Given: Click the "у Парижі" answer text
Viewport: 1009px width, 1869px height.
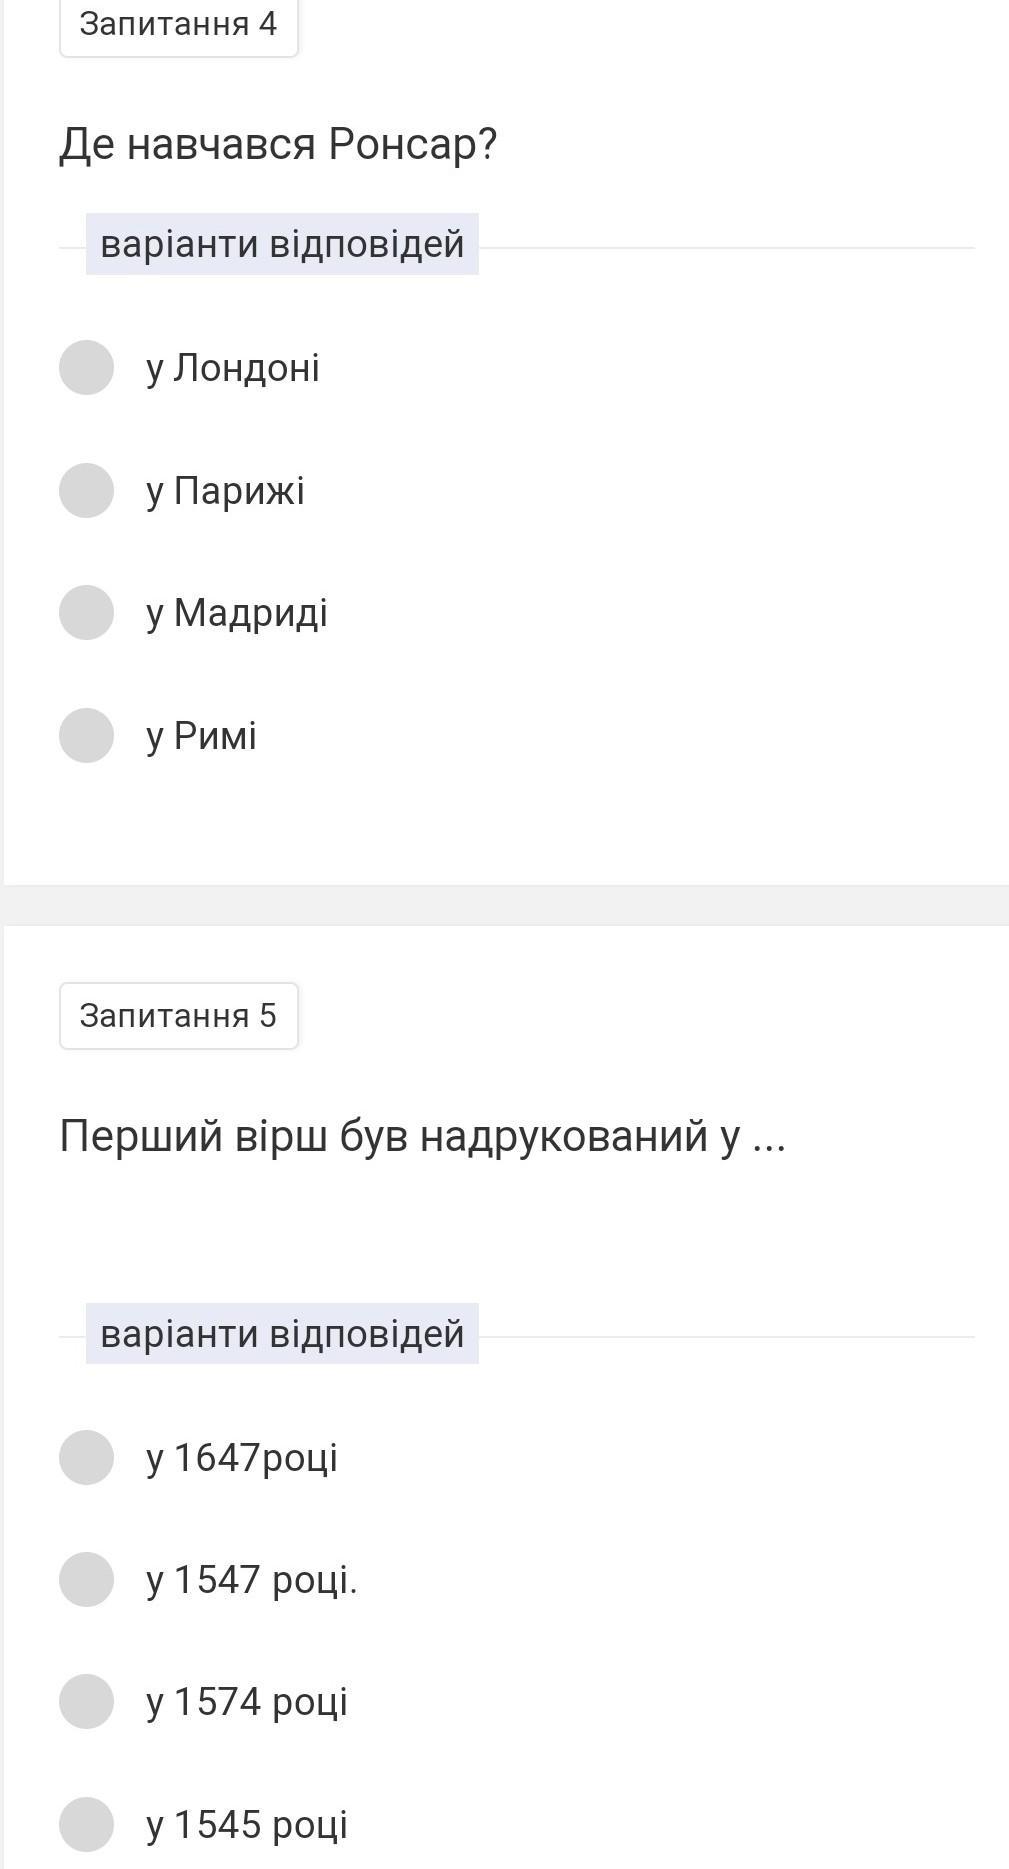Looking at the screenshot, I should [x=225, y=491].
